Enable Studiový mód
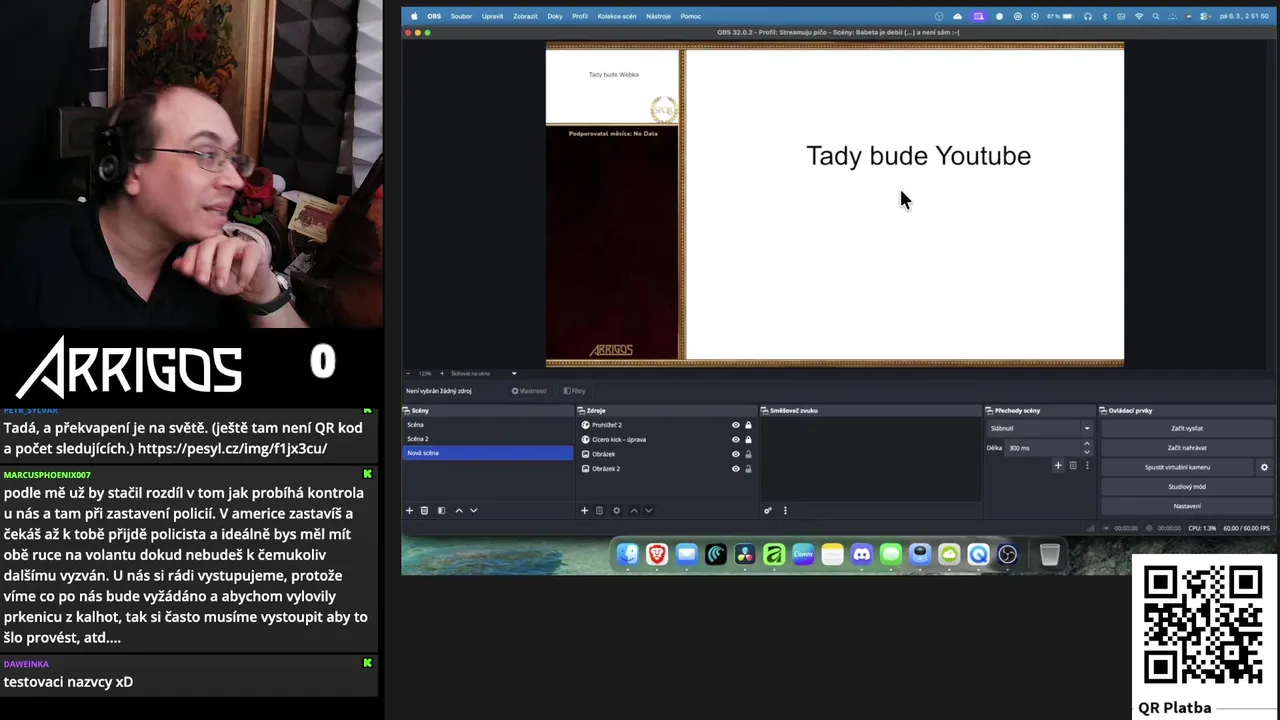1280x720 pixels. (1187, 486)
